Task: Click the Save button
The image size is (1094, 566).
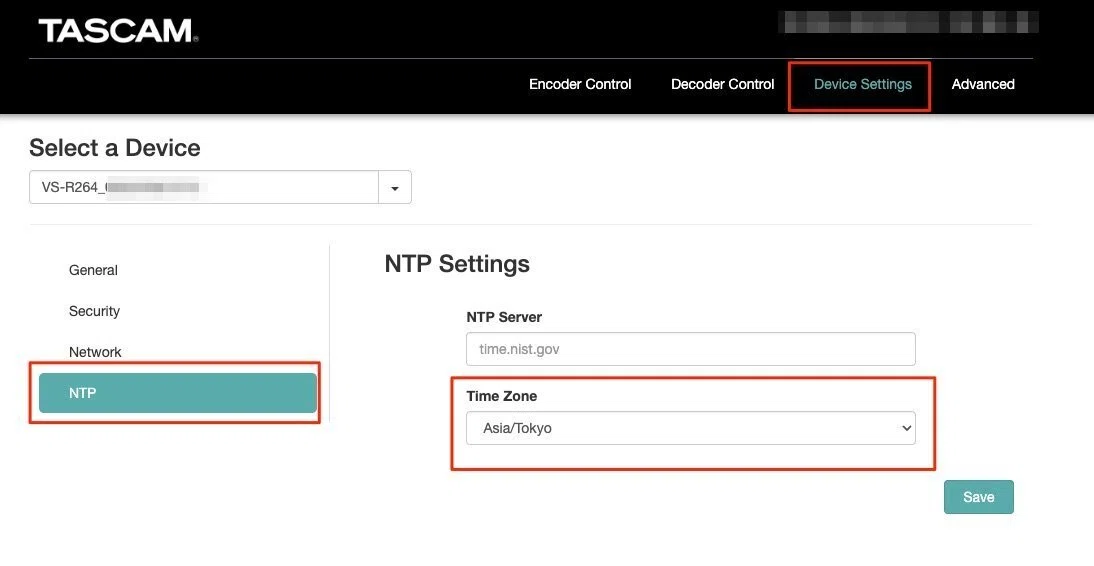Action: pos(978,497)
